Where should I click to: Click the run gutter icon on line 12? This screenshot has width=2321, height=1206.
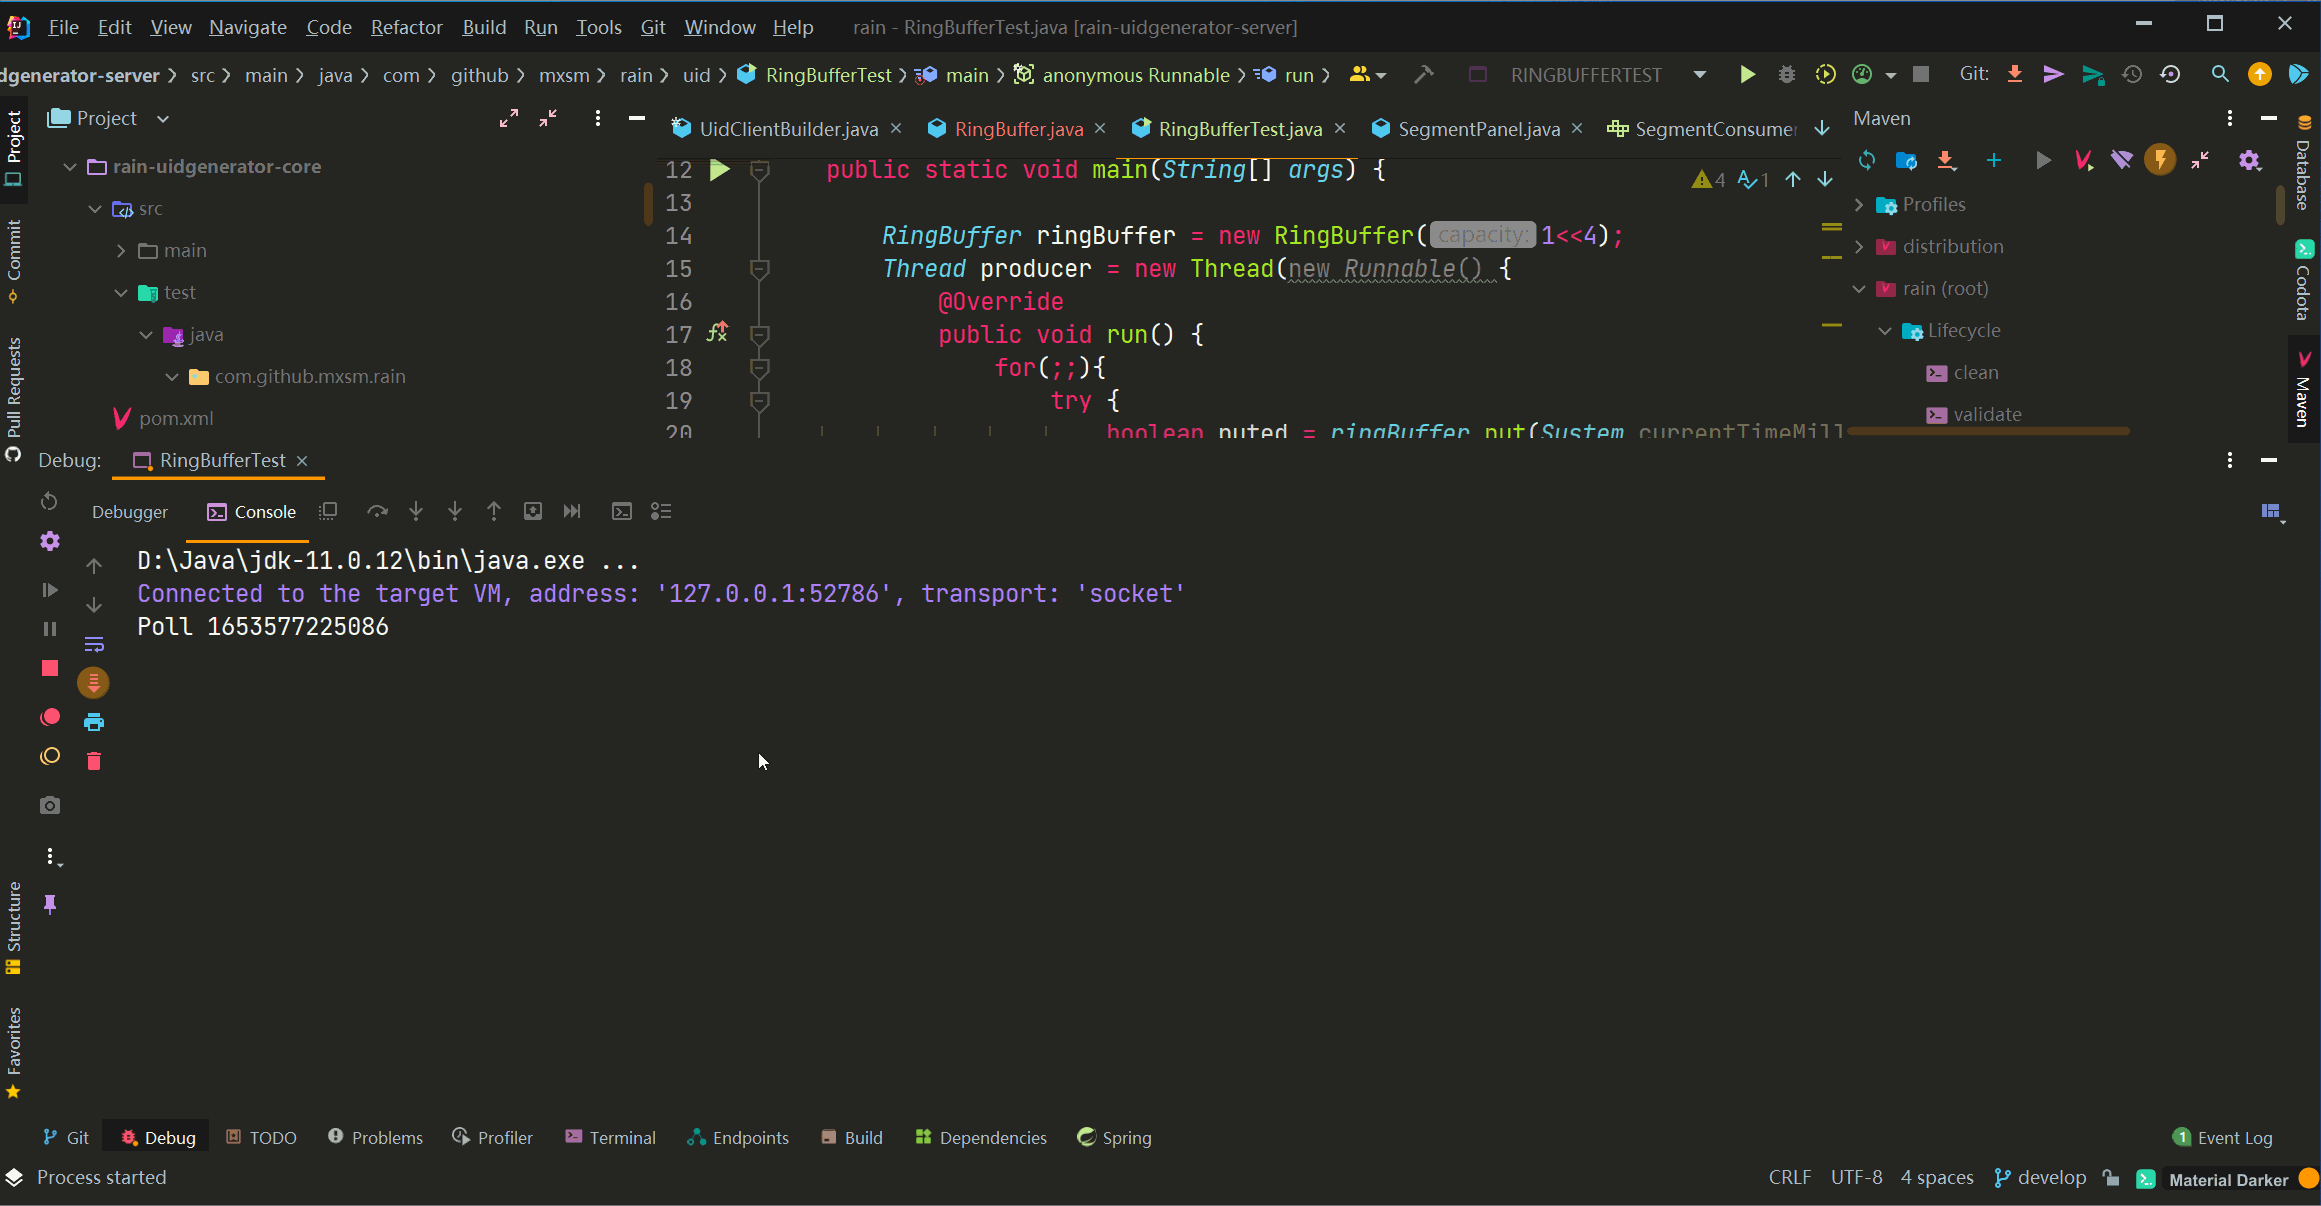(720, 169)
